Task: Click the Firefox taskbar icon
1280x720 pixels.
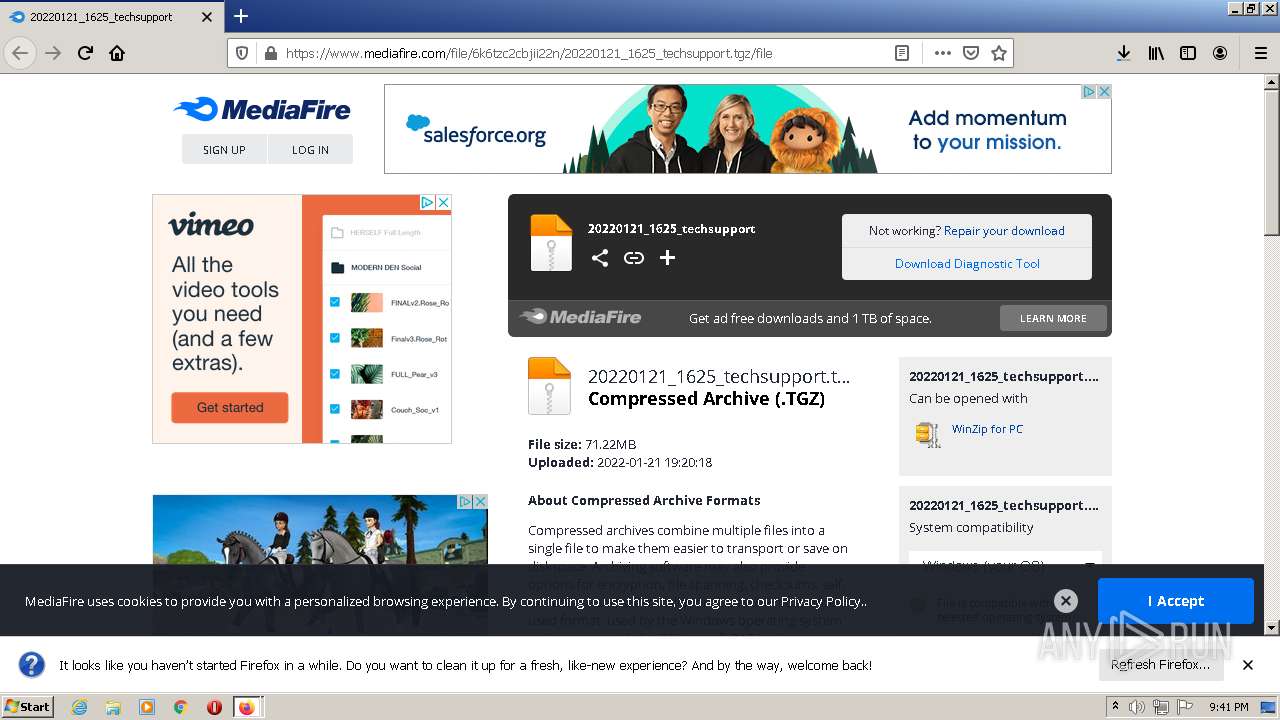Action: click(x=246, y=707)
